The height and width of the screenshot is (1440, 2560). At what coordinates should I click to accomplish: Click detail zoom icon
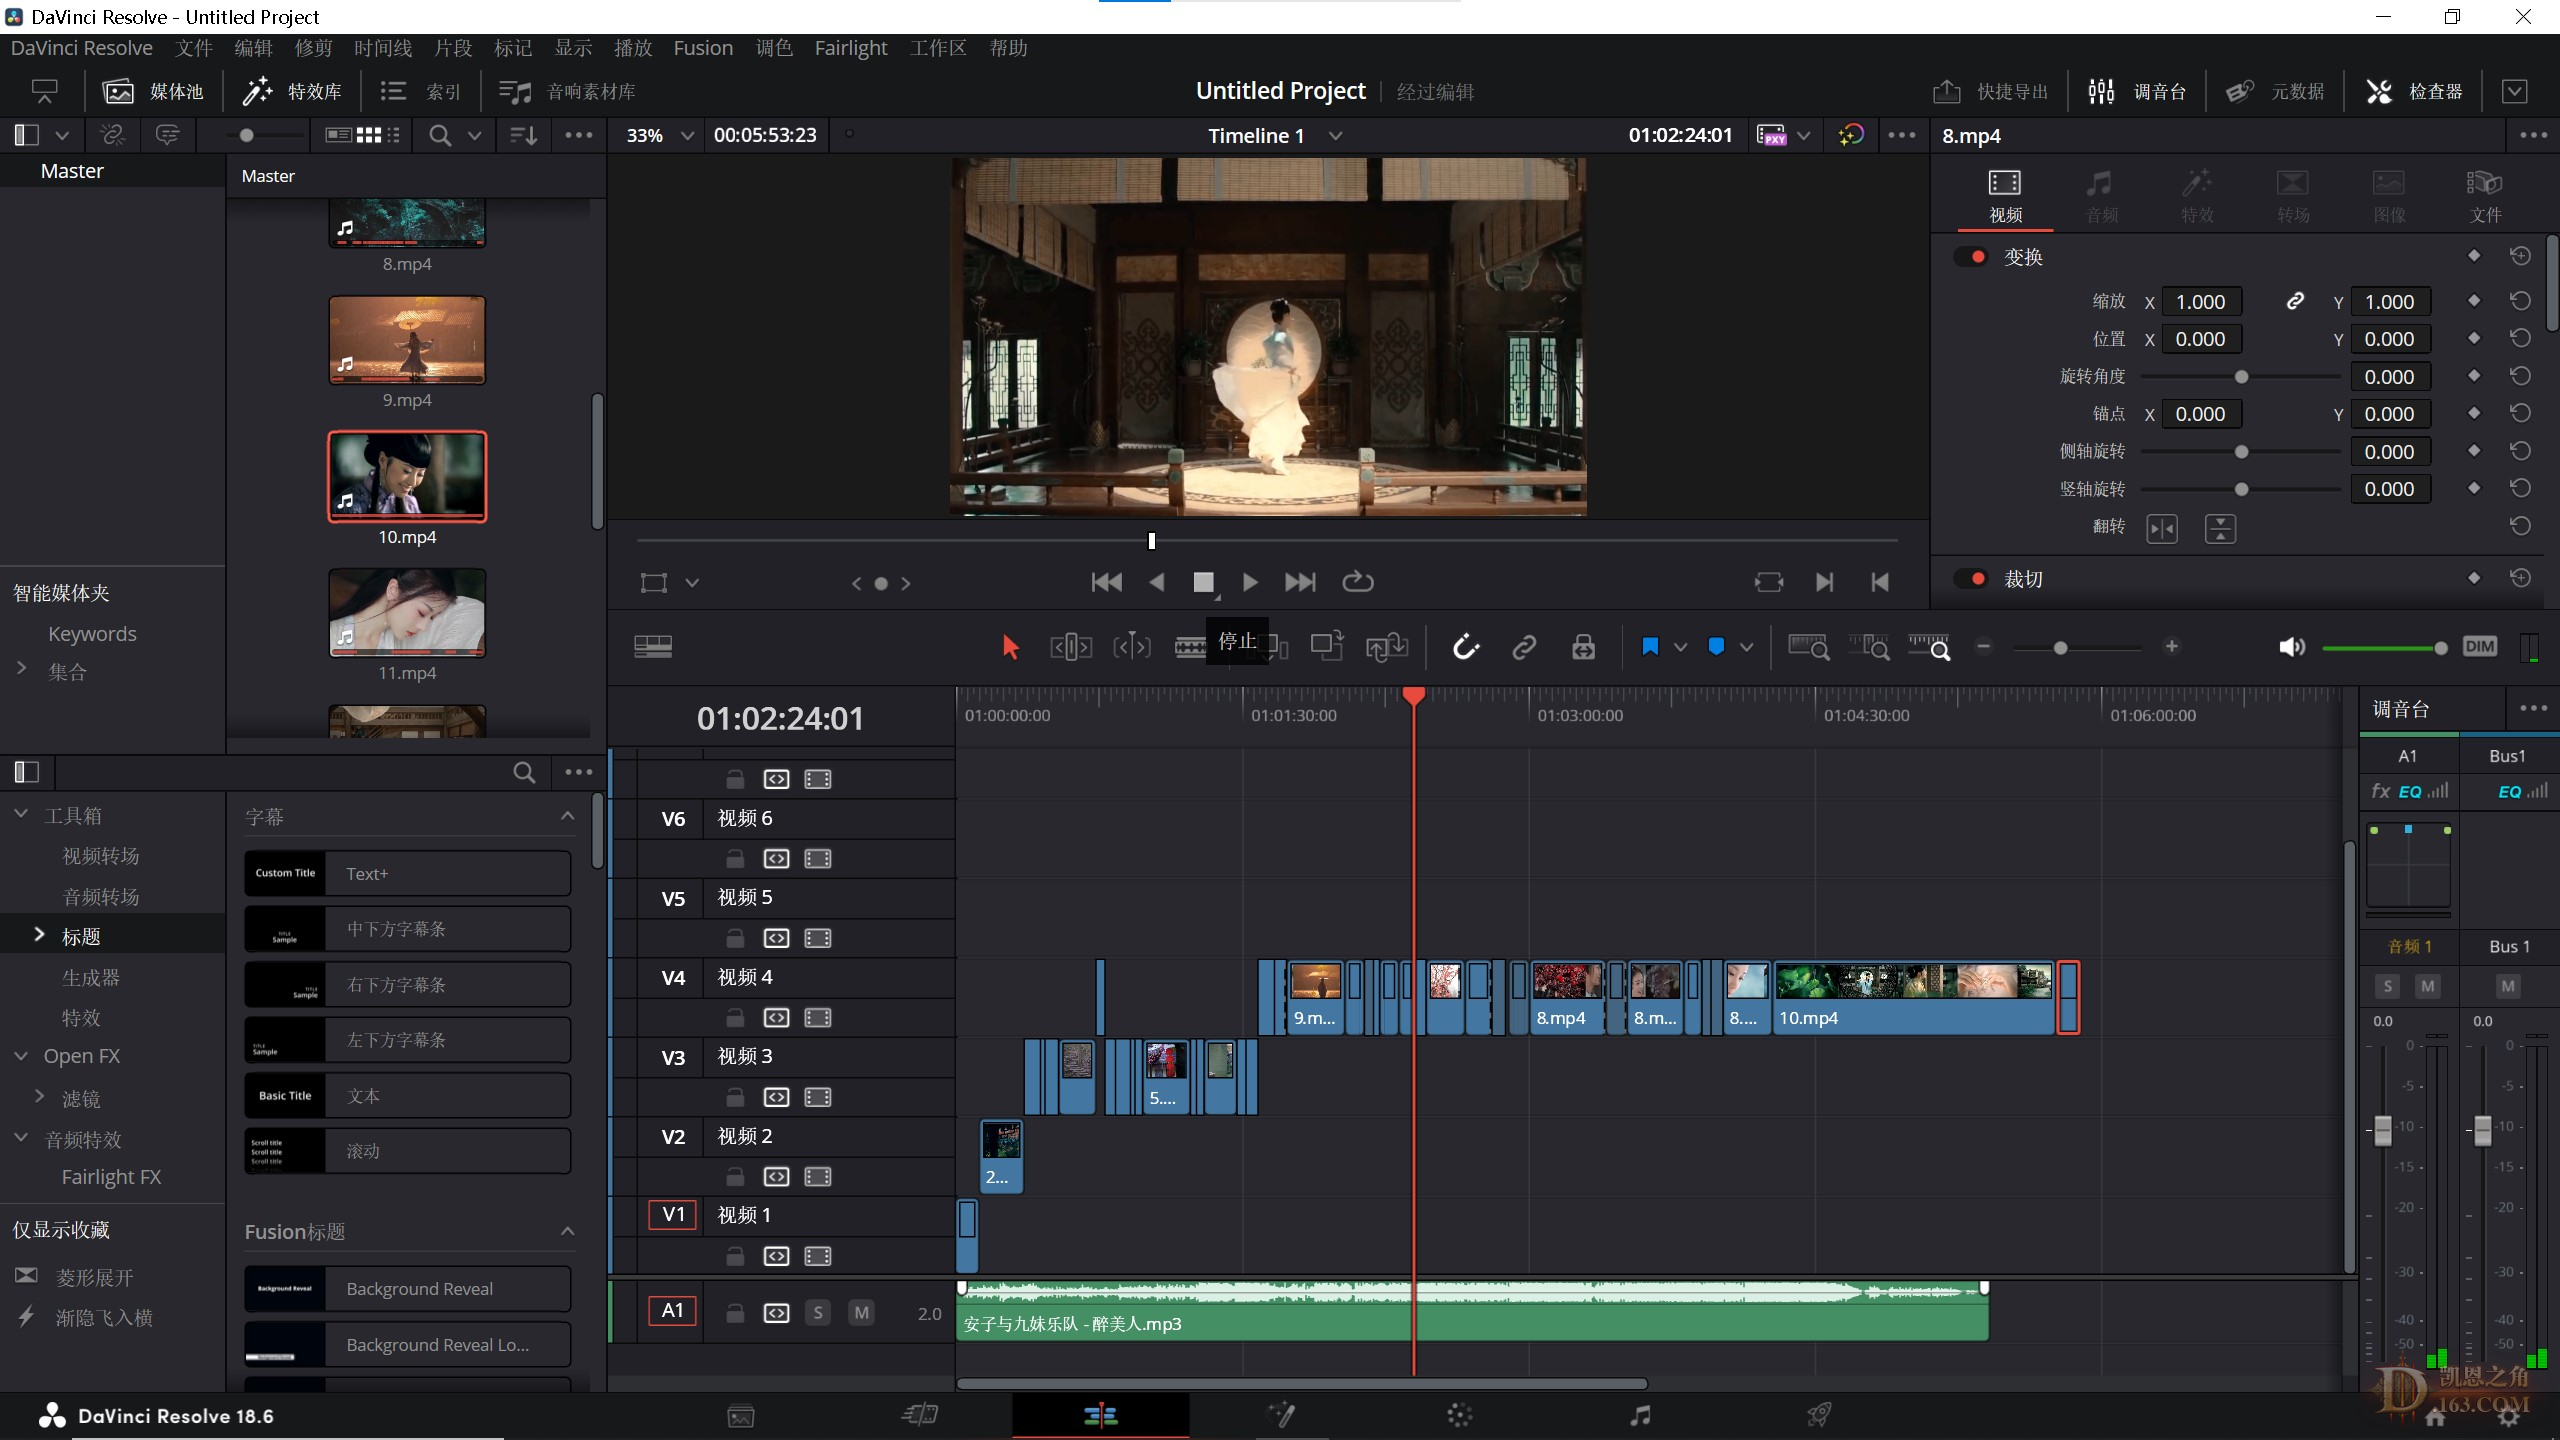[1869, 647]
